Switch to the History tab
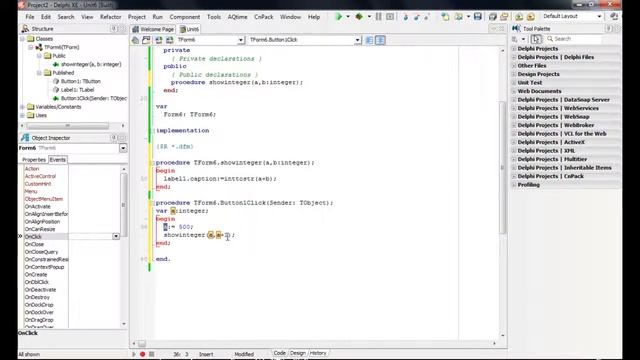The image size is (640, 360). [318, 353]
